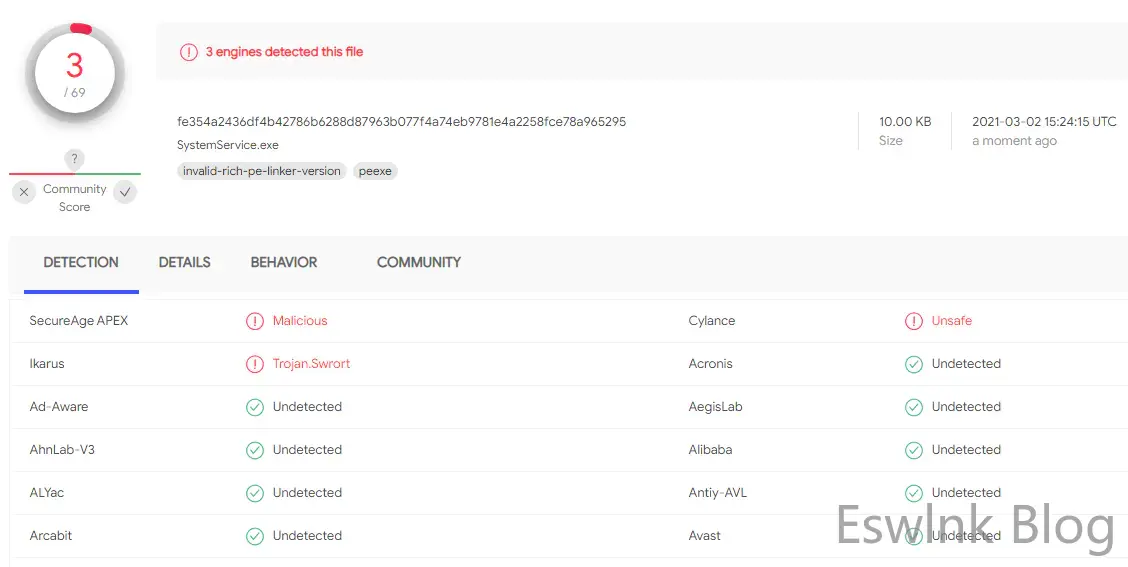This screenshot has height=567, width=1128.
Task: Open the Behavior tab
Action: click(284, 262)
